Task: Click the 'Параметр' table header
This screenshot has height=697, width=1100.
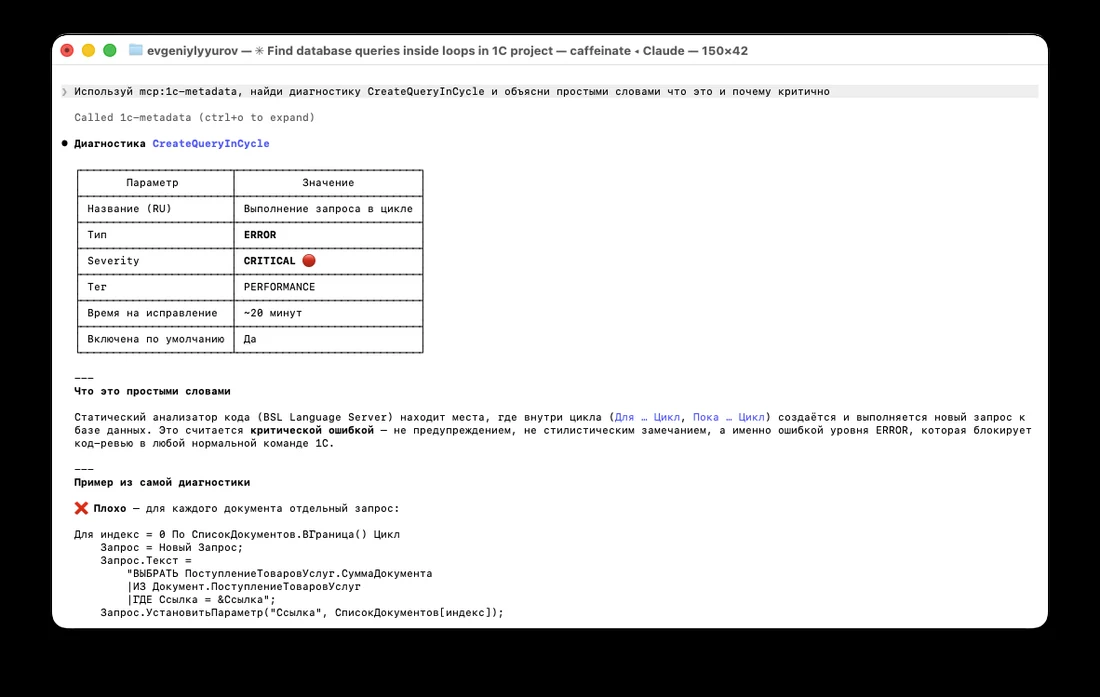Action: click(152, 182)
